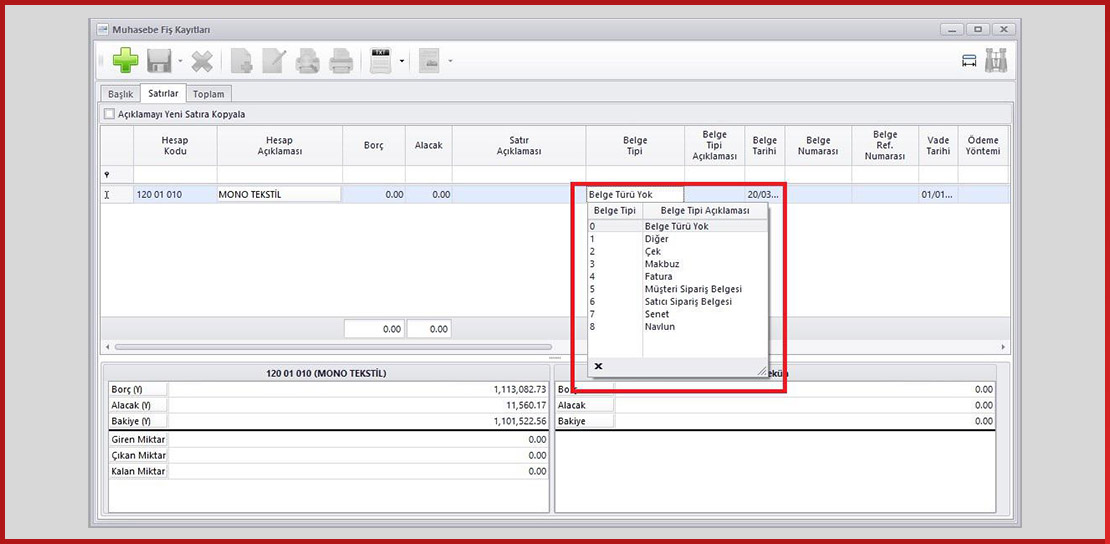
Task: Click the print preview icon
Action: click(x=307, y=61)
